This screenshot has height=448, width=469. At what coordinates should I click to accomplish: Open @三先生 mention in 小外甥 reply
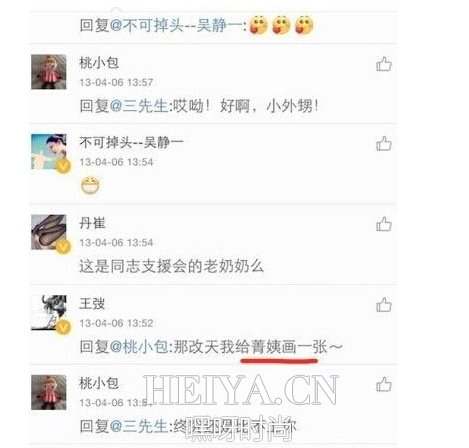(139, 106)
